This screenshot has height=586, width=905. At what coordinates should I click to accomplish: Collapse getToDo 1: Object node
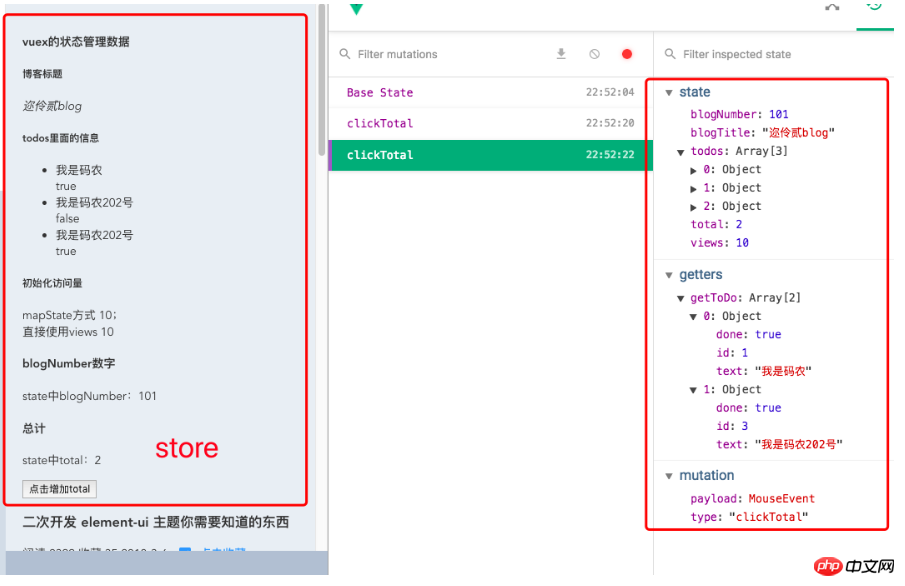tap(693, 390)
